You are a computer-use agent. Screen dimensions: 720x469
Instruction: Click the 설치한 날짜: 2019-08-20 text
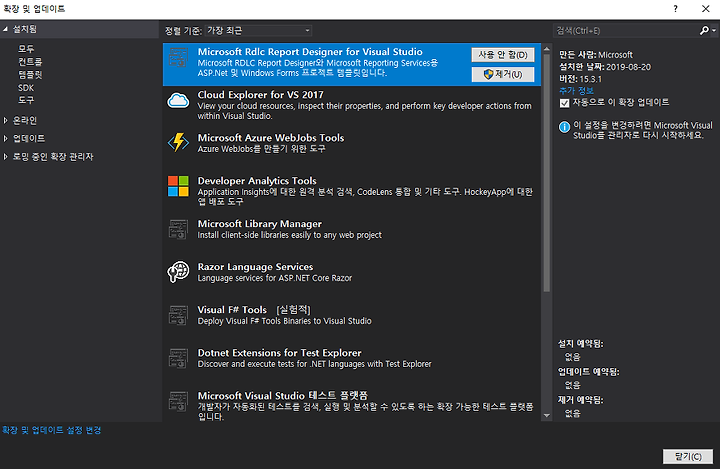click(605, 67)
